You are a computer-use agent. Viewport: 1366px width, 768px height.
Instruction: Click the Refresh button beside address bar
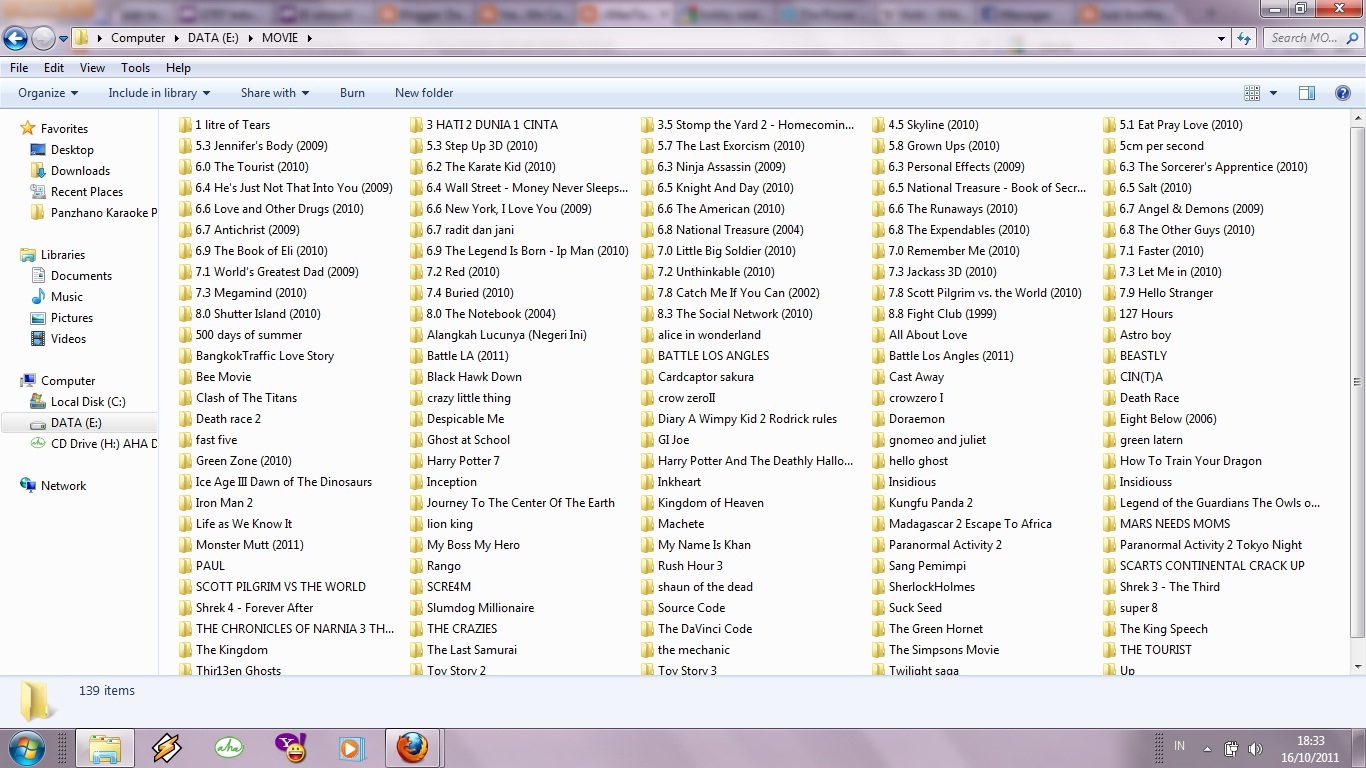click(1244, 38)
